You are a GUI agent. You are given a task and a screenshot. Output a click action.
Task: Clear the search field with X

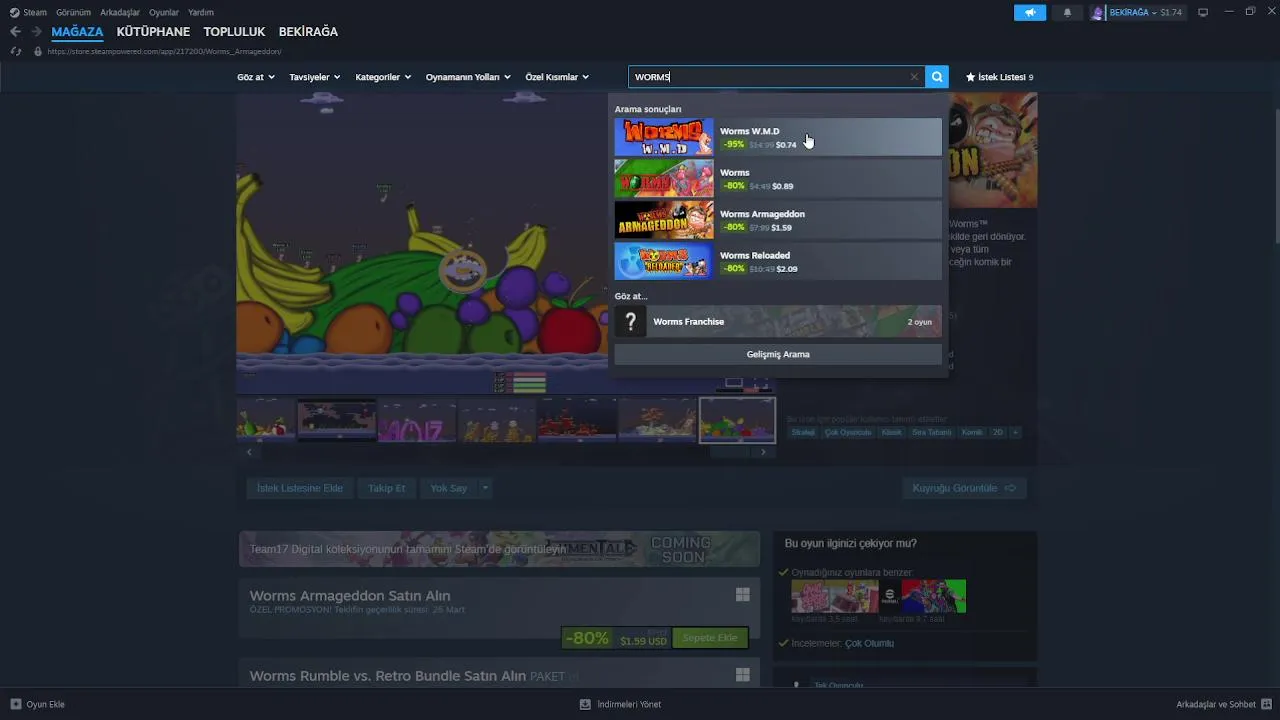pyautogui.click(x=914, y=77)
